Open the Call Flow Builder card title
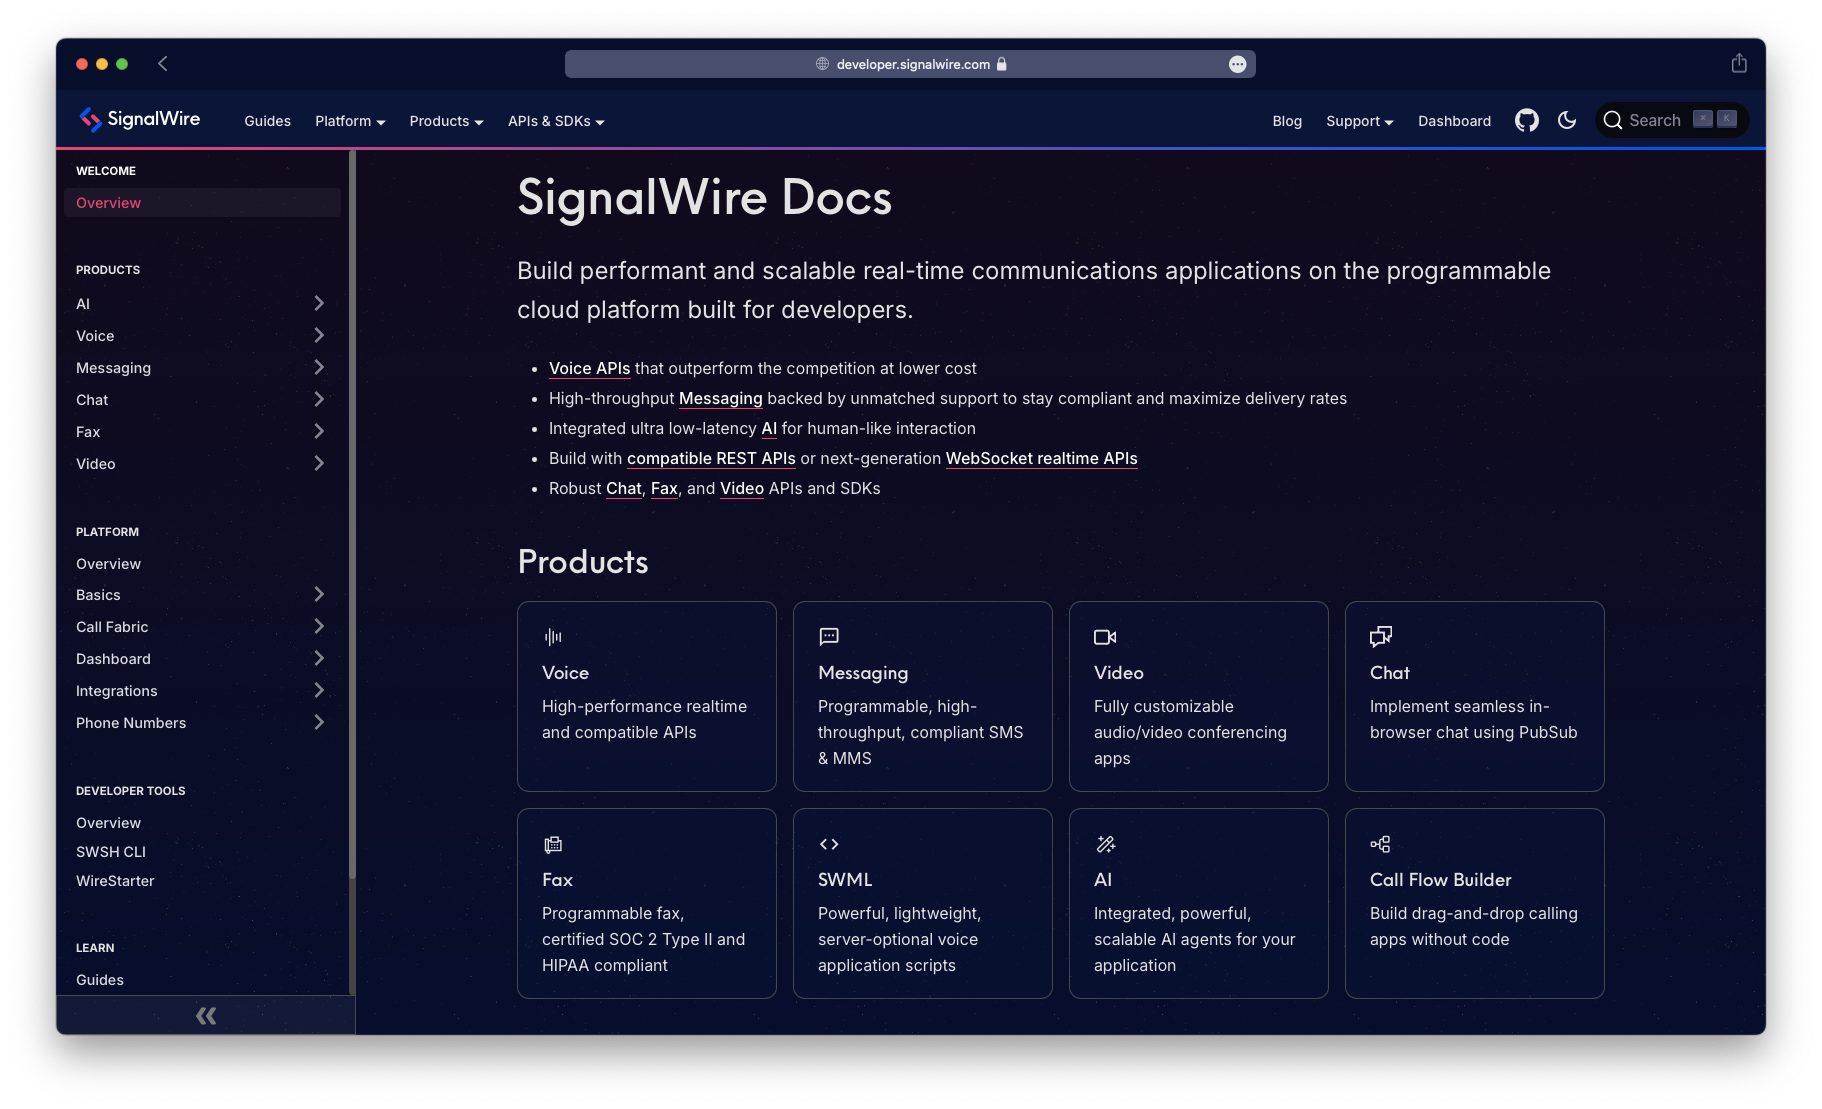 (1440, 880)
